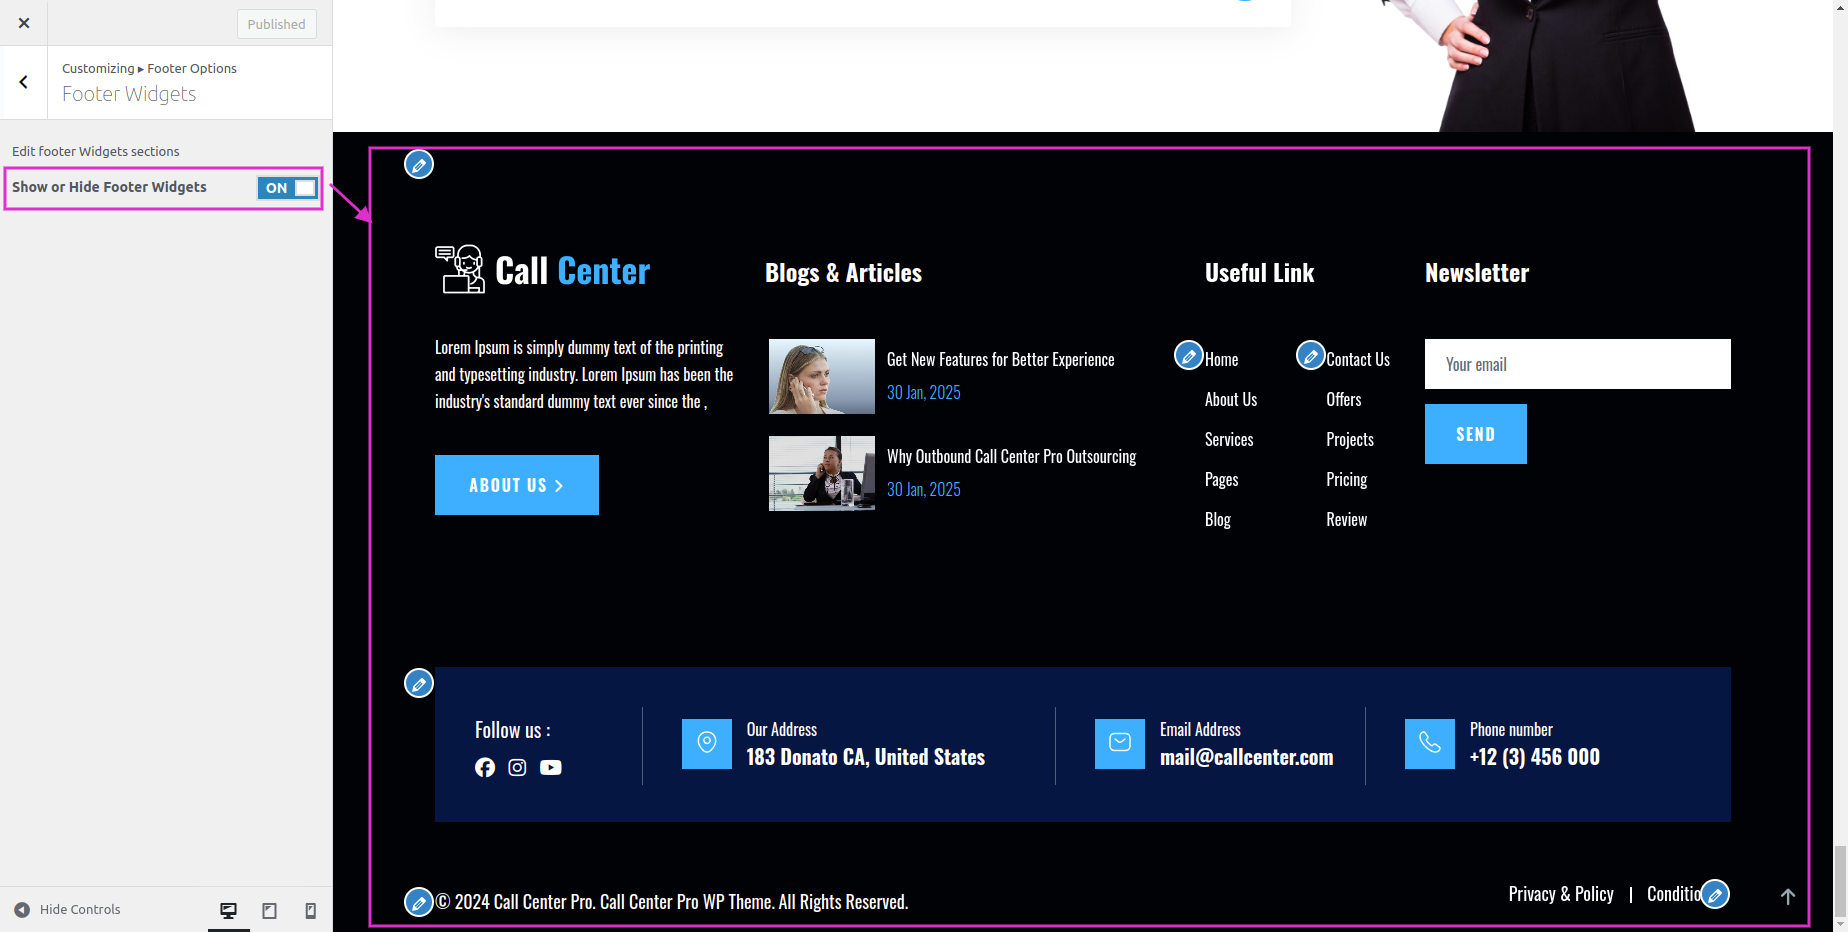
Task: Open the YouTube social icon
Action: pyautogui.click(x=551, y=767)
